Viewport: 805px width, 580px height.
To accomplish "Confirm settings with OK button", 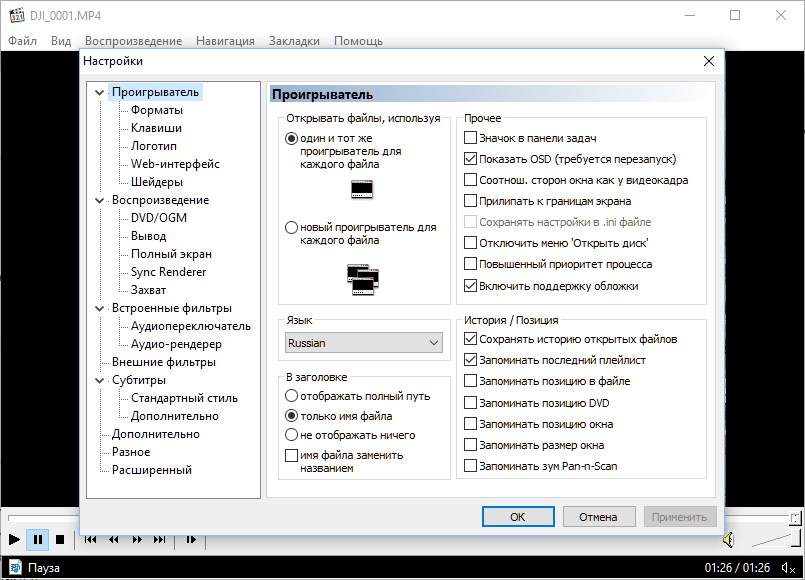I will 518,517.
